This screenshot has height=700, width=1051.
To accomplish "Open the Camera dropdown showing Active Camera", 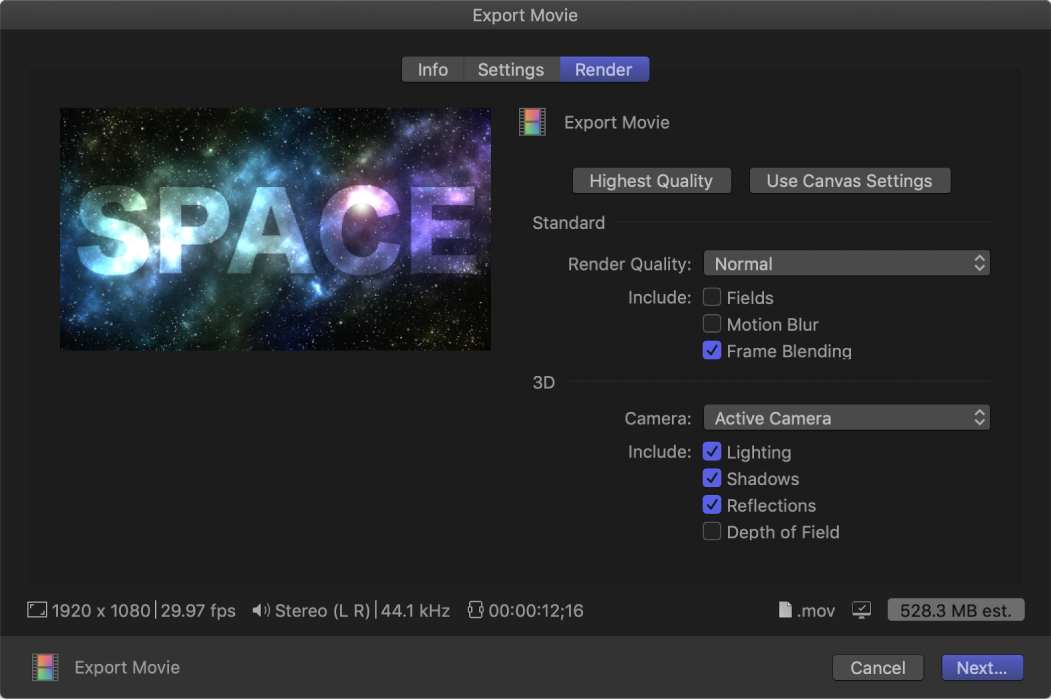I will [846, 417].
